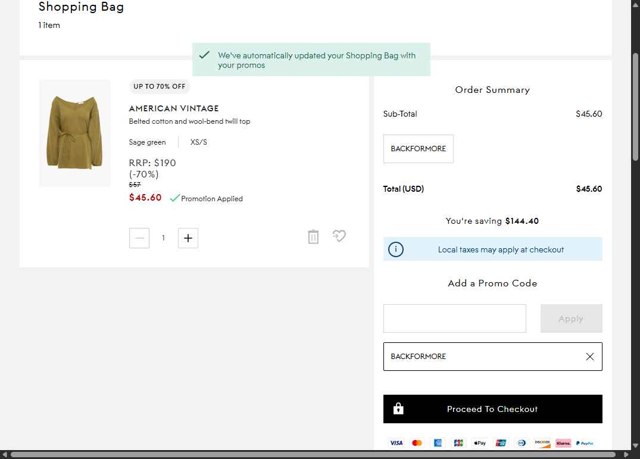This screenshot has height=459, width=640.
Task: Click the vertical scrollbar down arrow
Action: 636,446
